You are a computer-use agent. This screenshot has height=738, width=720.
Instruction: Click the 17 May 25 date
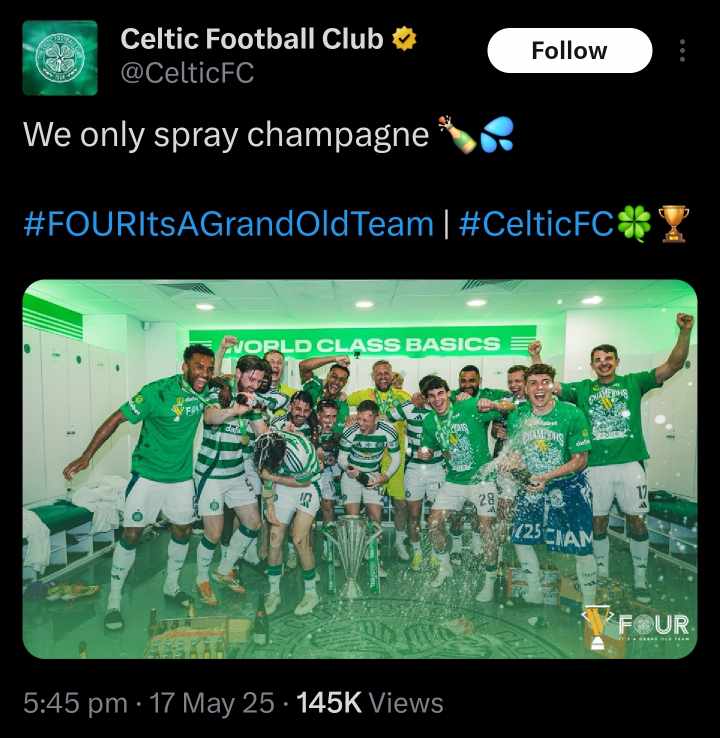(x=211, y=703)
